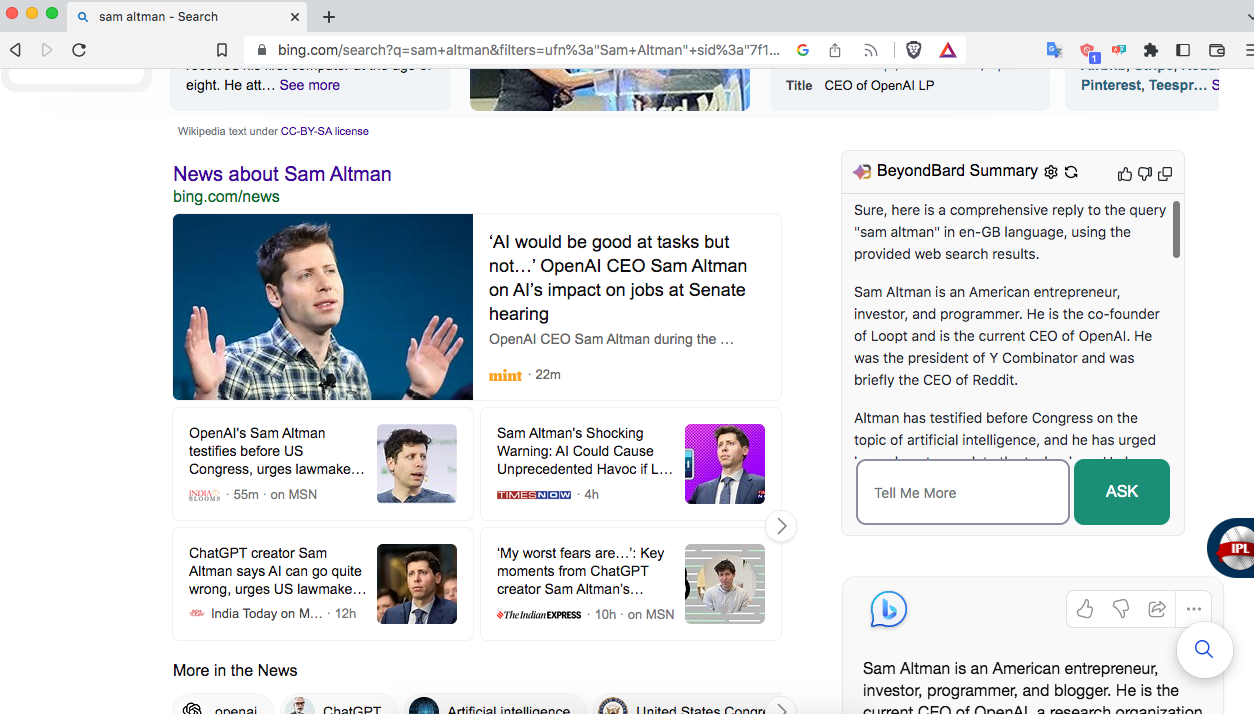
Task: Open Brave Shields lion icon
Action: (913, 50)
